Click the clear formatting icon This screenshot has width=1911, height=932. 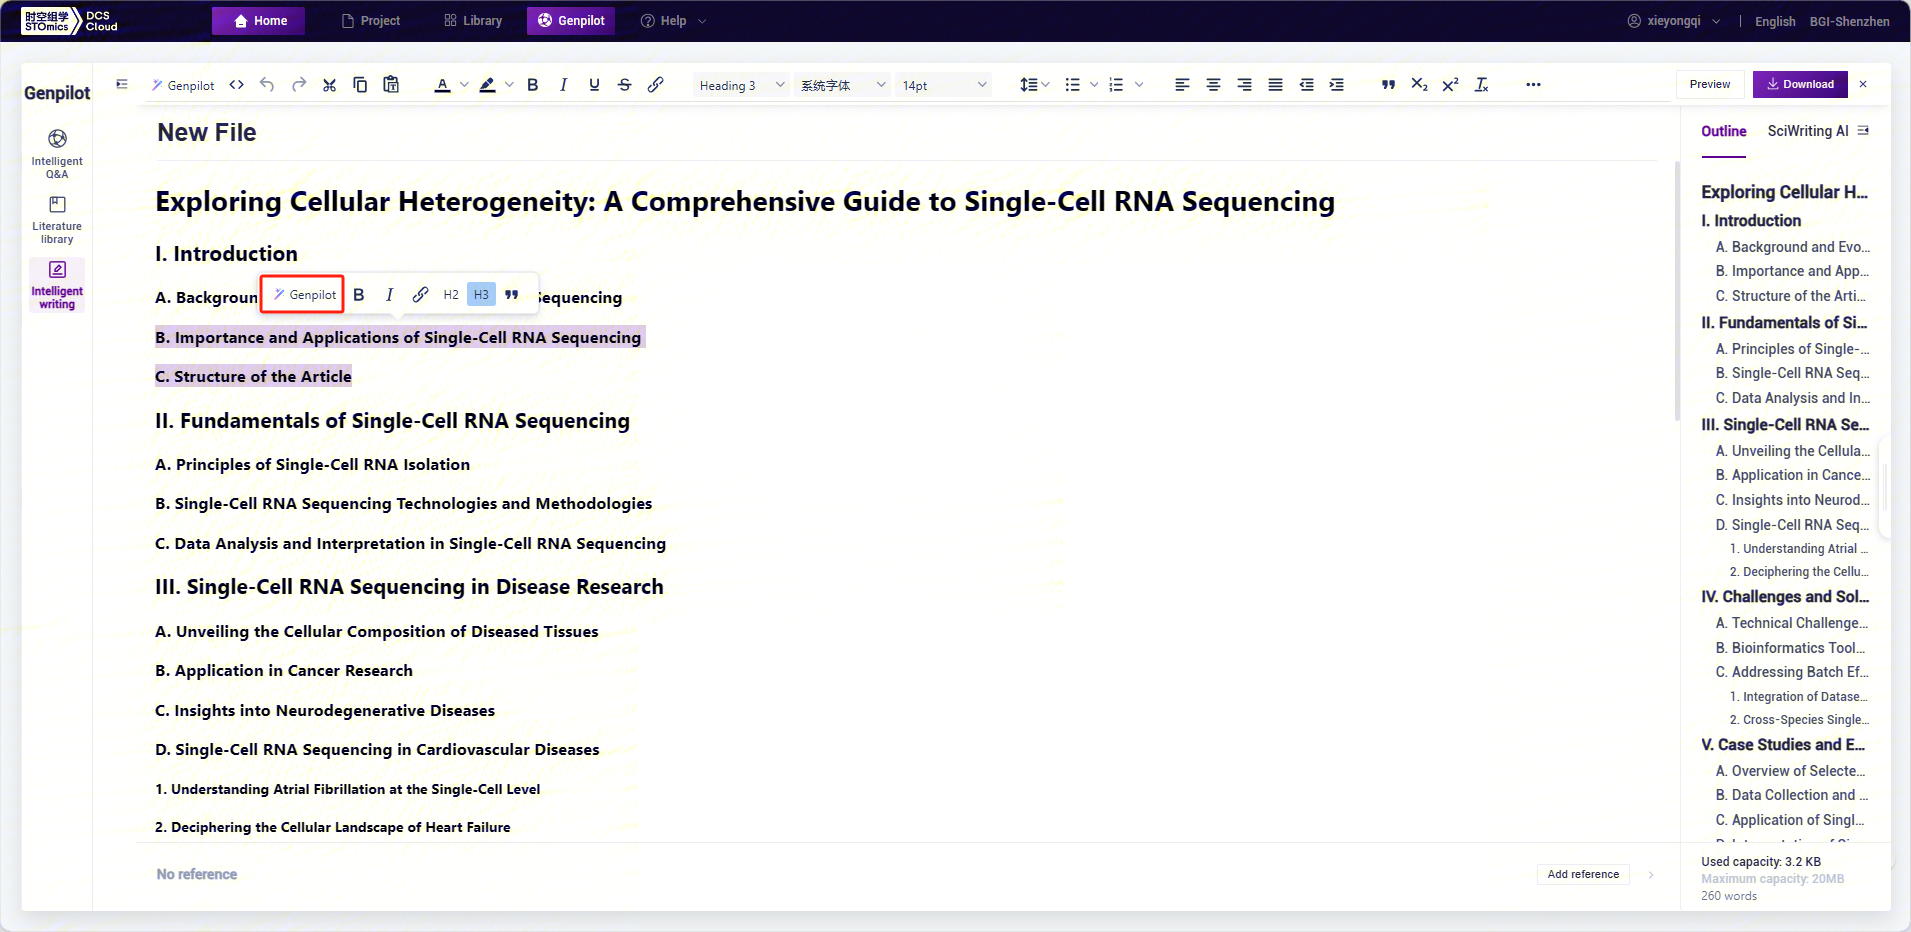click(x=1481, y=85)
